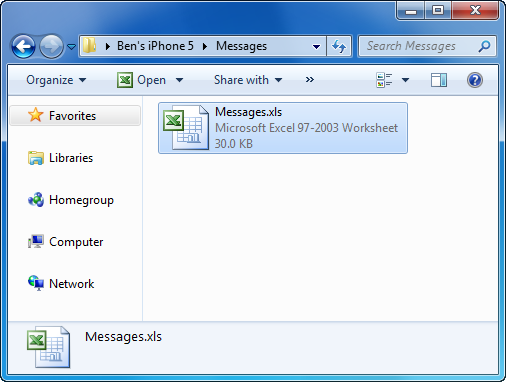Click the details pane Messages.xls thumbnail
The image size is (506, 382).
[48, 347]
